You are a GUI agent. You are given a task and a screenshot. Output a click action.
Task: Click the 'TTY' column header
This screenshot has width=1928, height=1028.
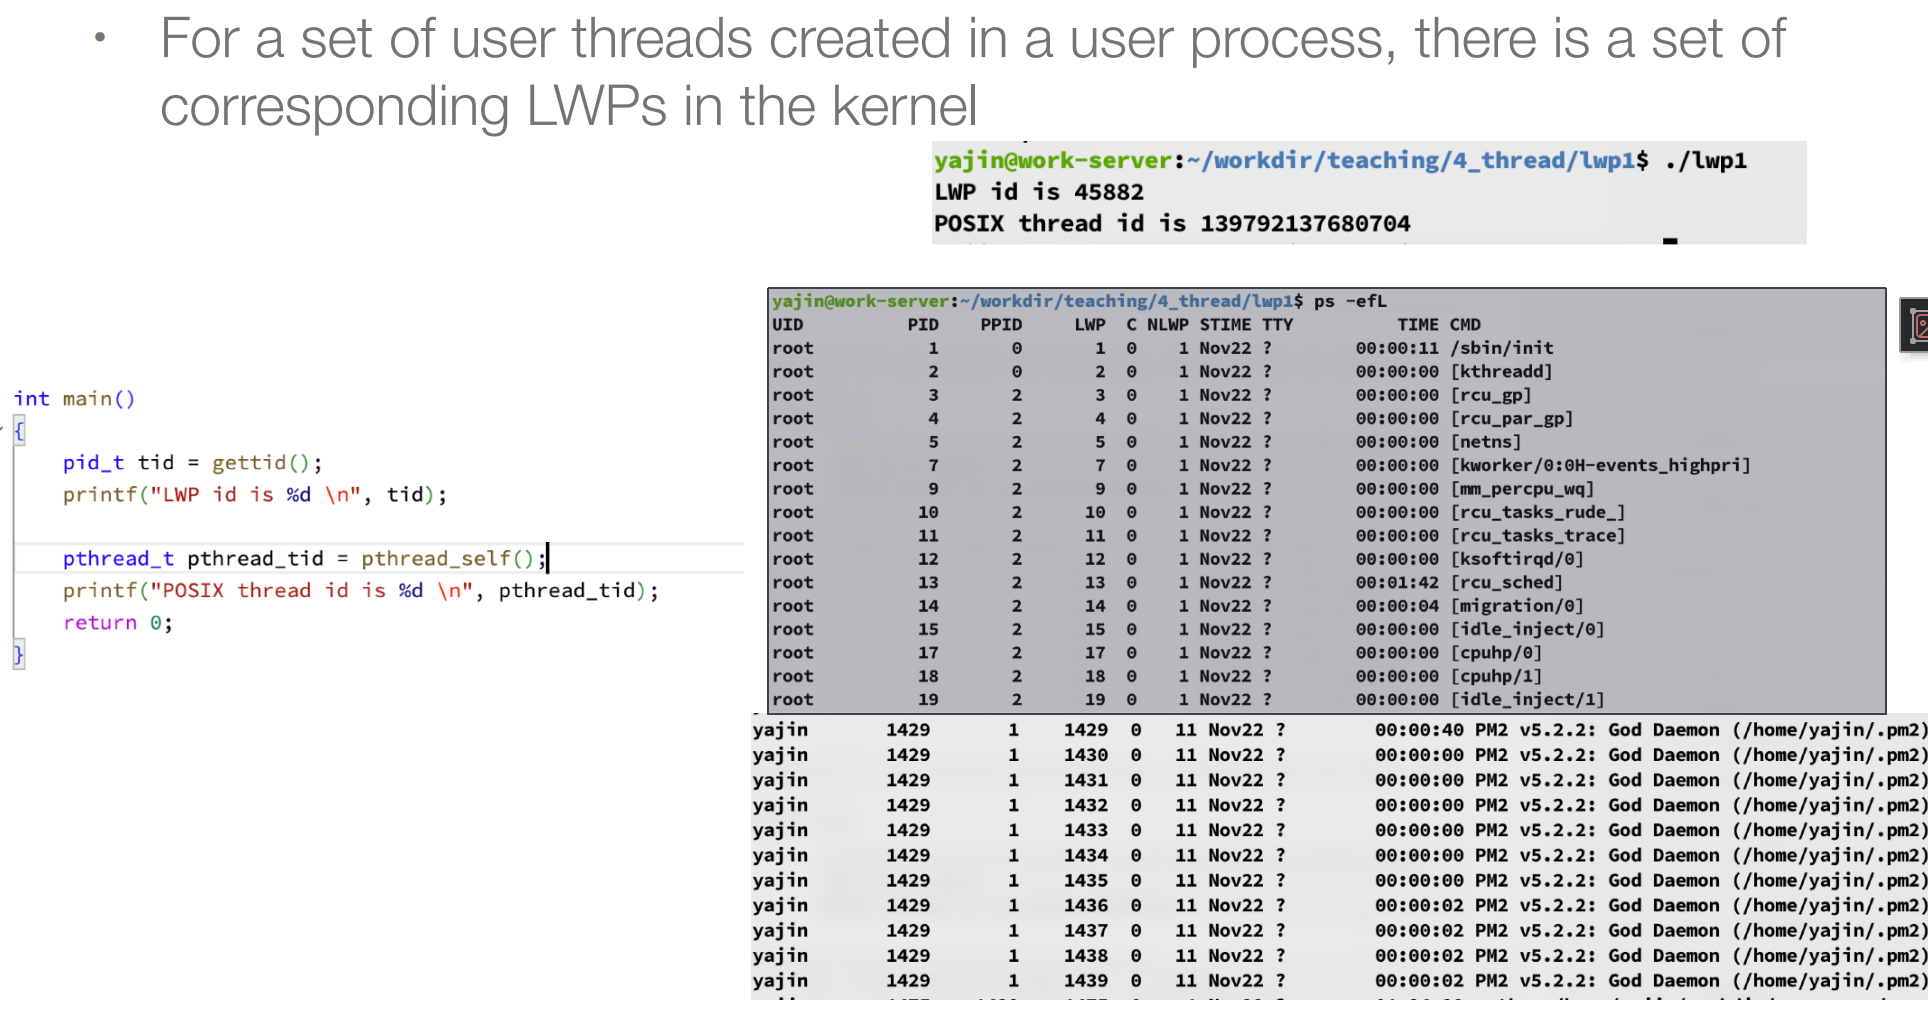1278,325
